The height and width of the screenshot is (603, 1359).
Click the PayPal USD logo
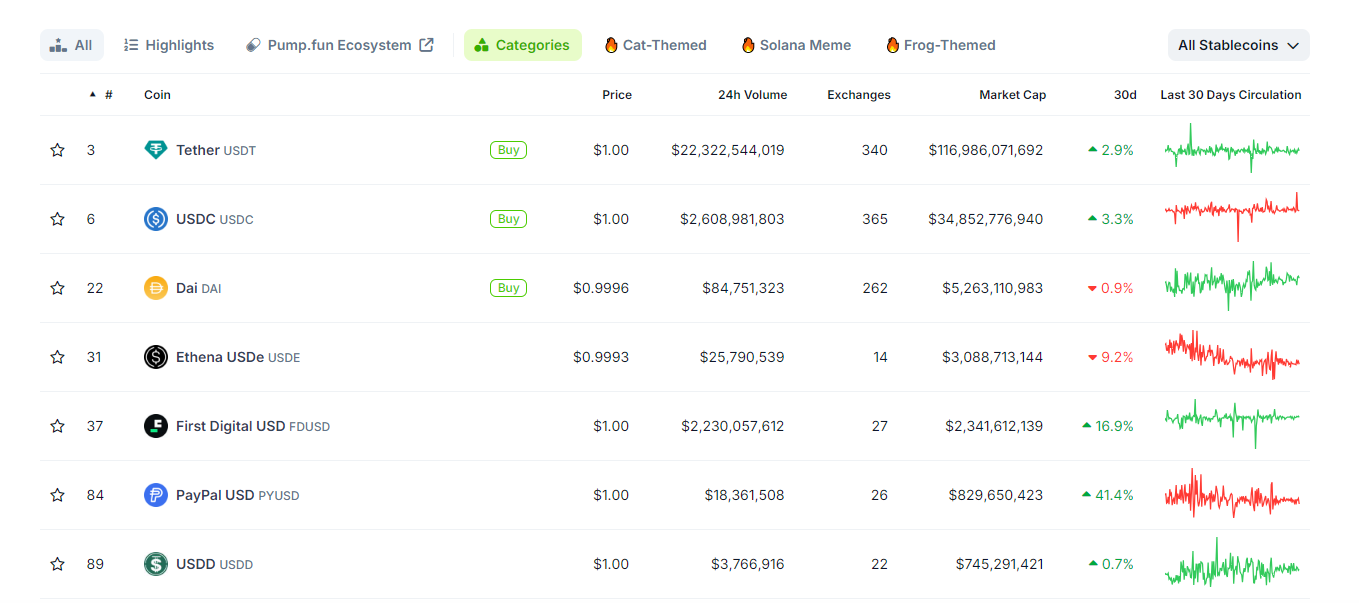(156, 495)
